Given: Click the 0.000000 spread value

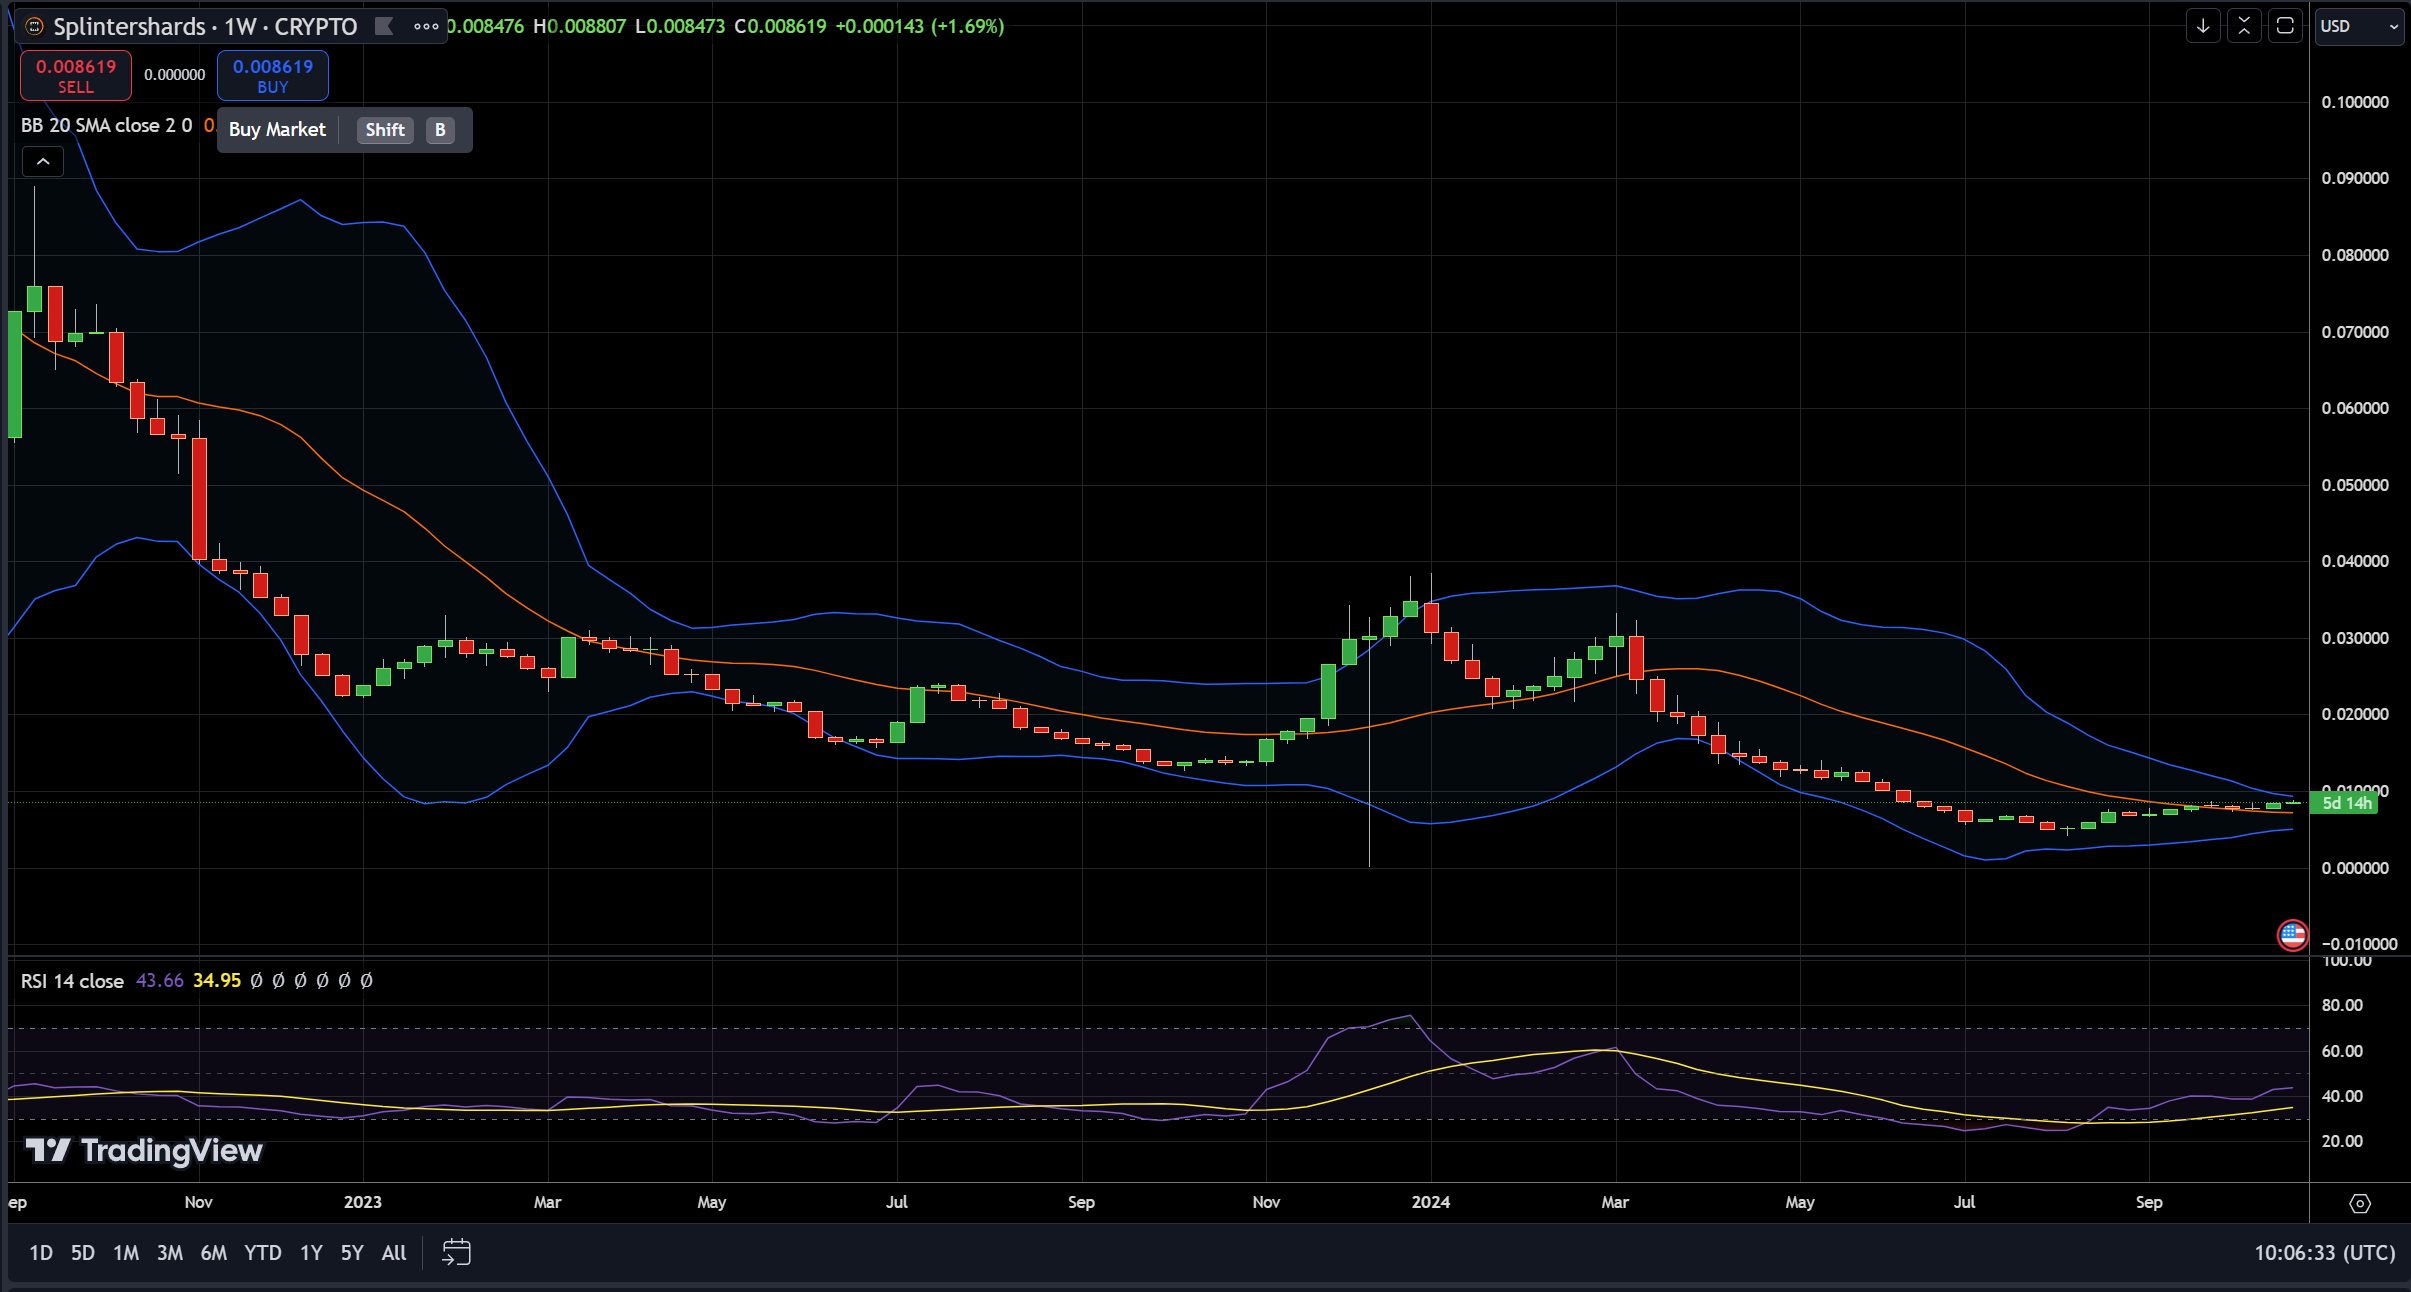Looking at the screenshot, I should 174,75.
